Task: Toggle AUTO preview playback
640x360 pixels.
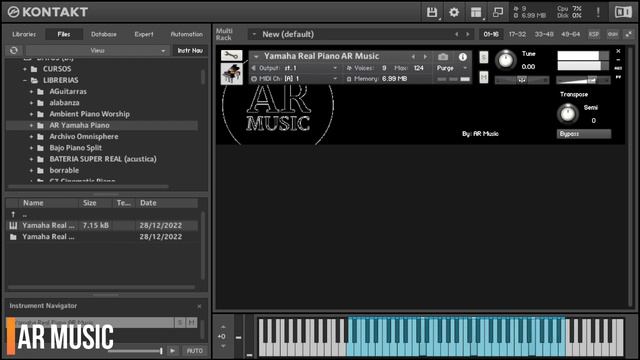Action: [194, 351]
